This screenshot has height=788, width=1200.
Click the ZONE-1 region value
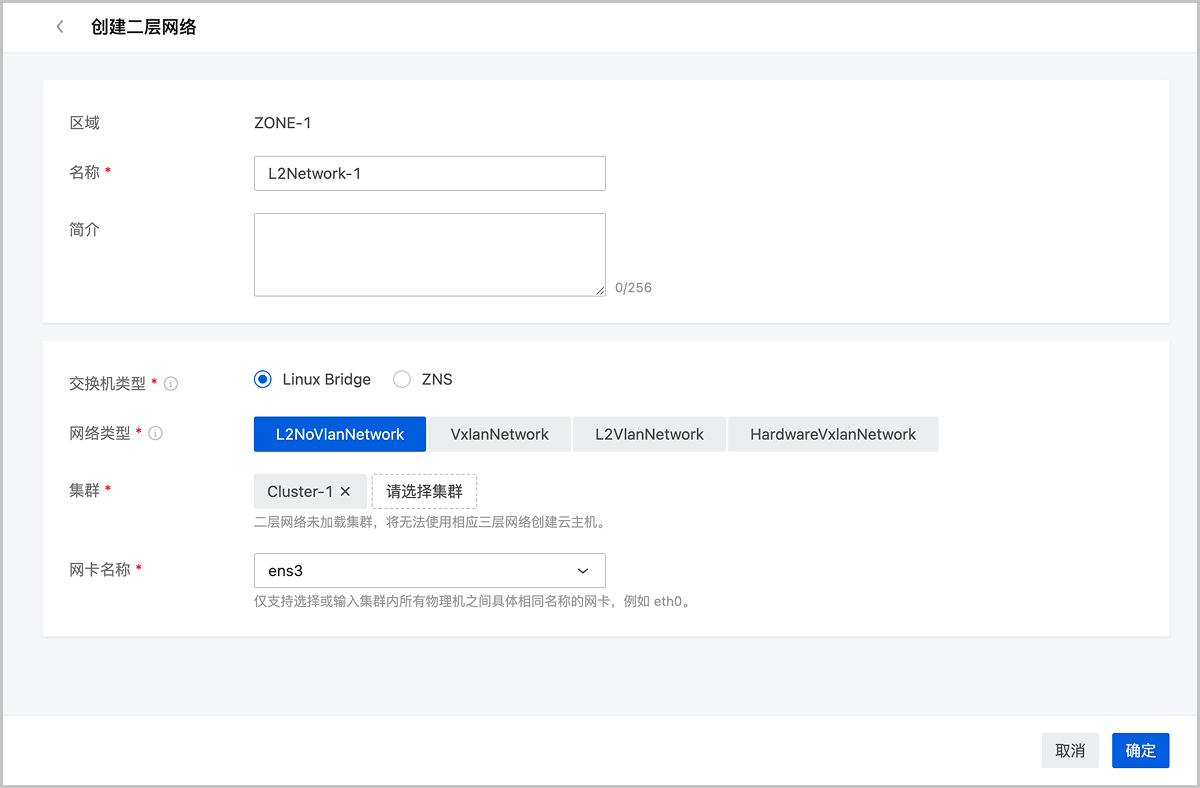[283, 123]
